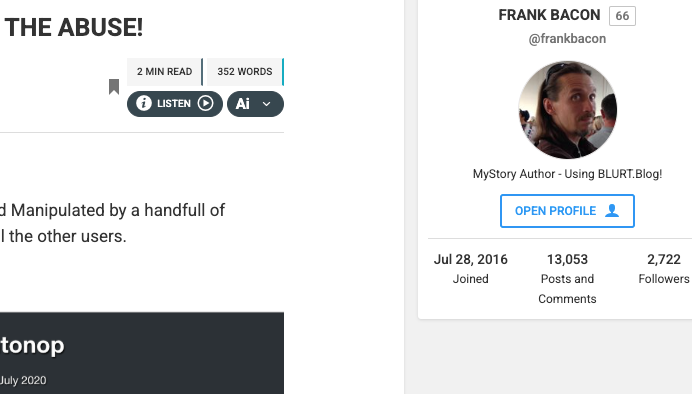692x394 pixels.
Task: Click the dark banner with tonop heading
Action: pos(142,353)
